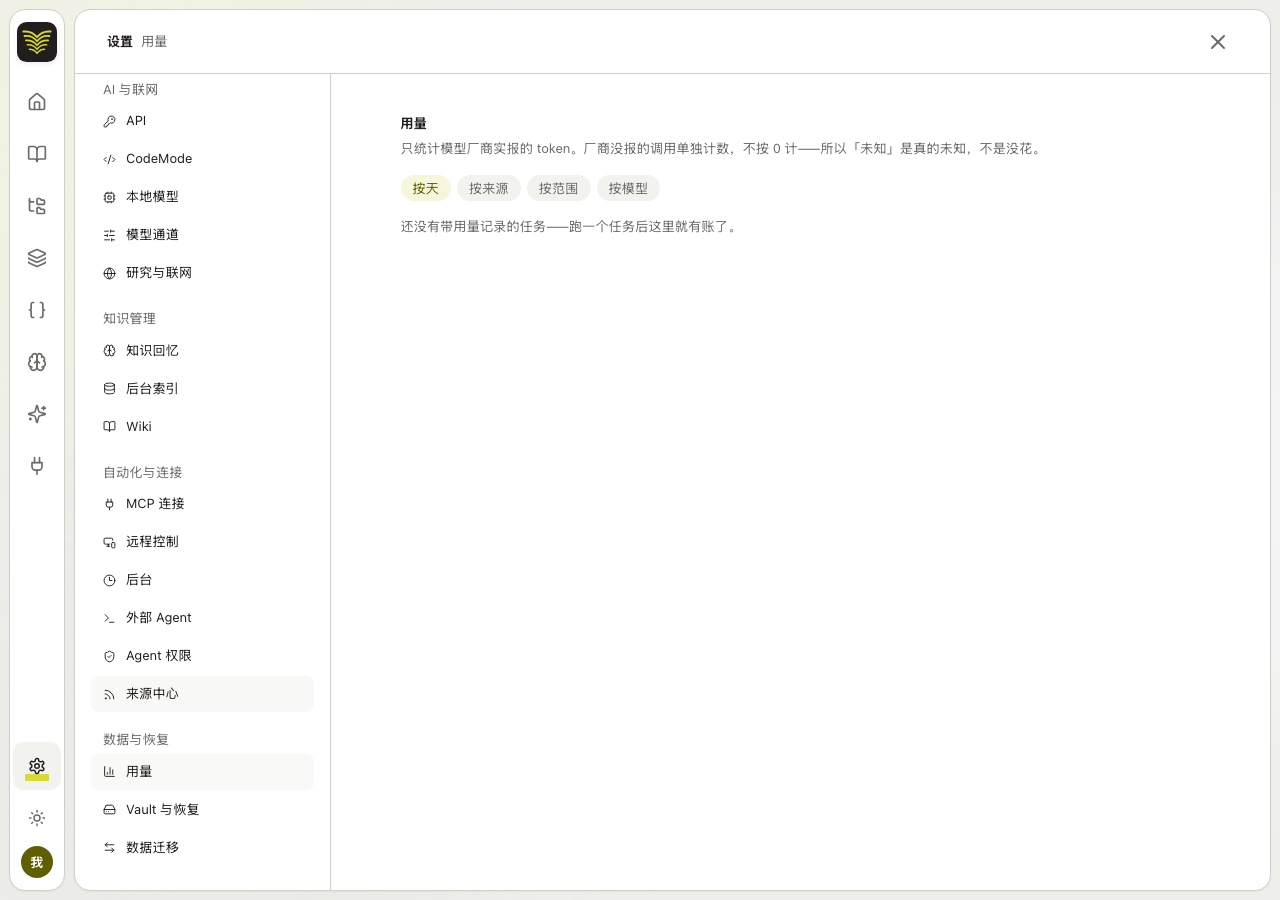Open API settings
The width and height of the screenshot is (1280, 900).
[x=202, y=121]
